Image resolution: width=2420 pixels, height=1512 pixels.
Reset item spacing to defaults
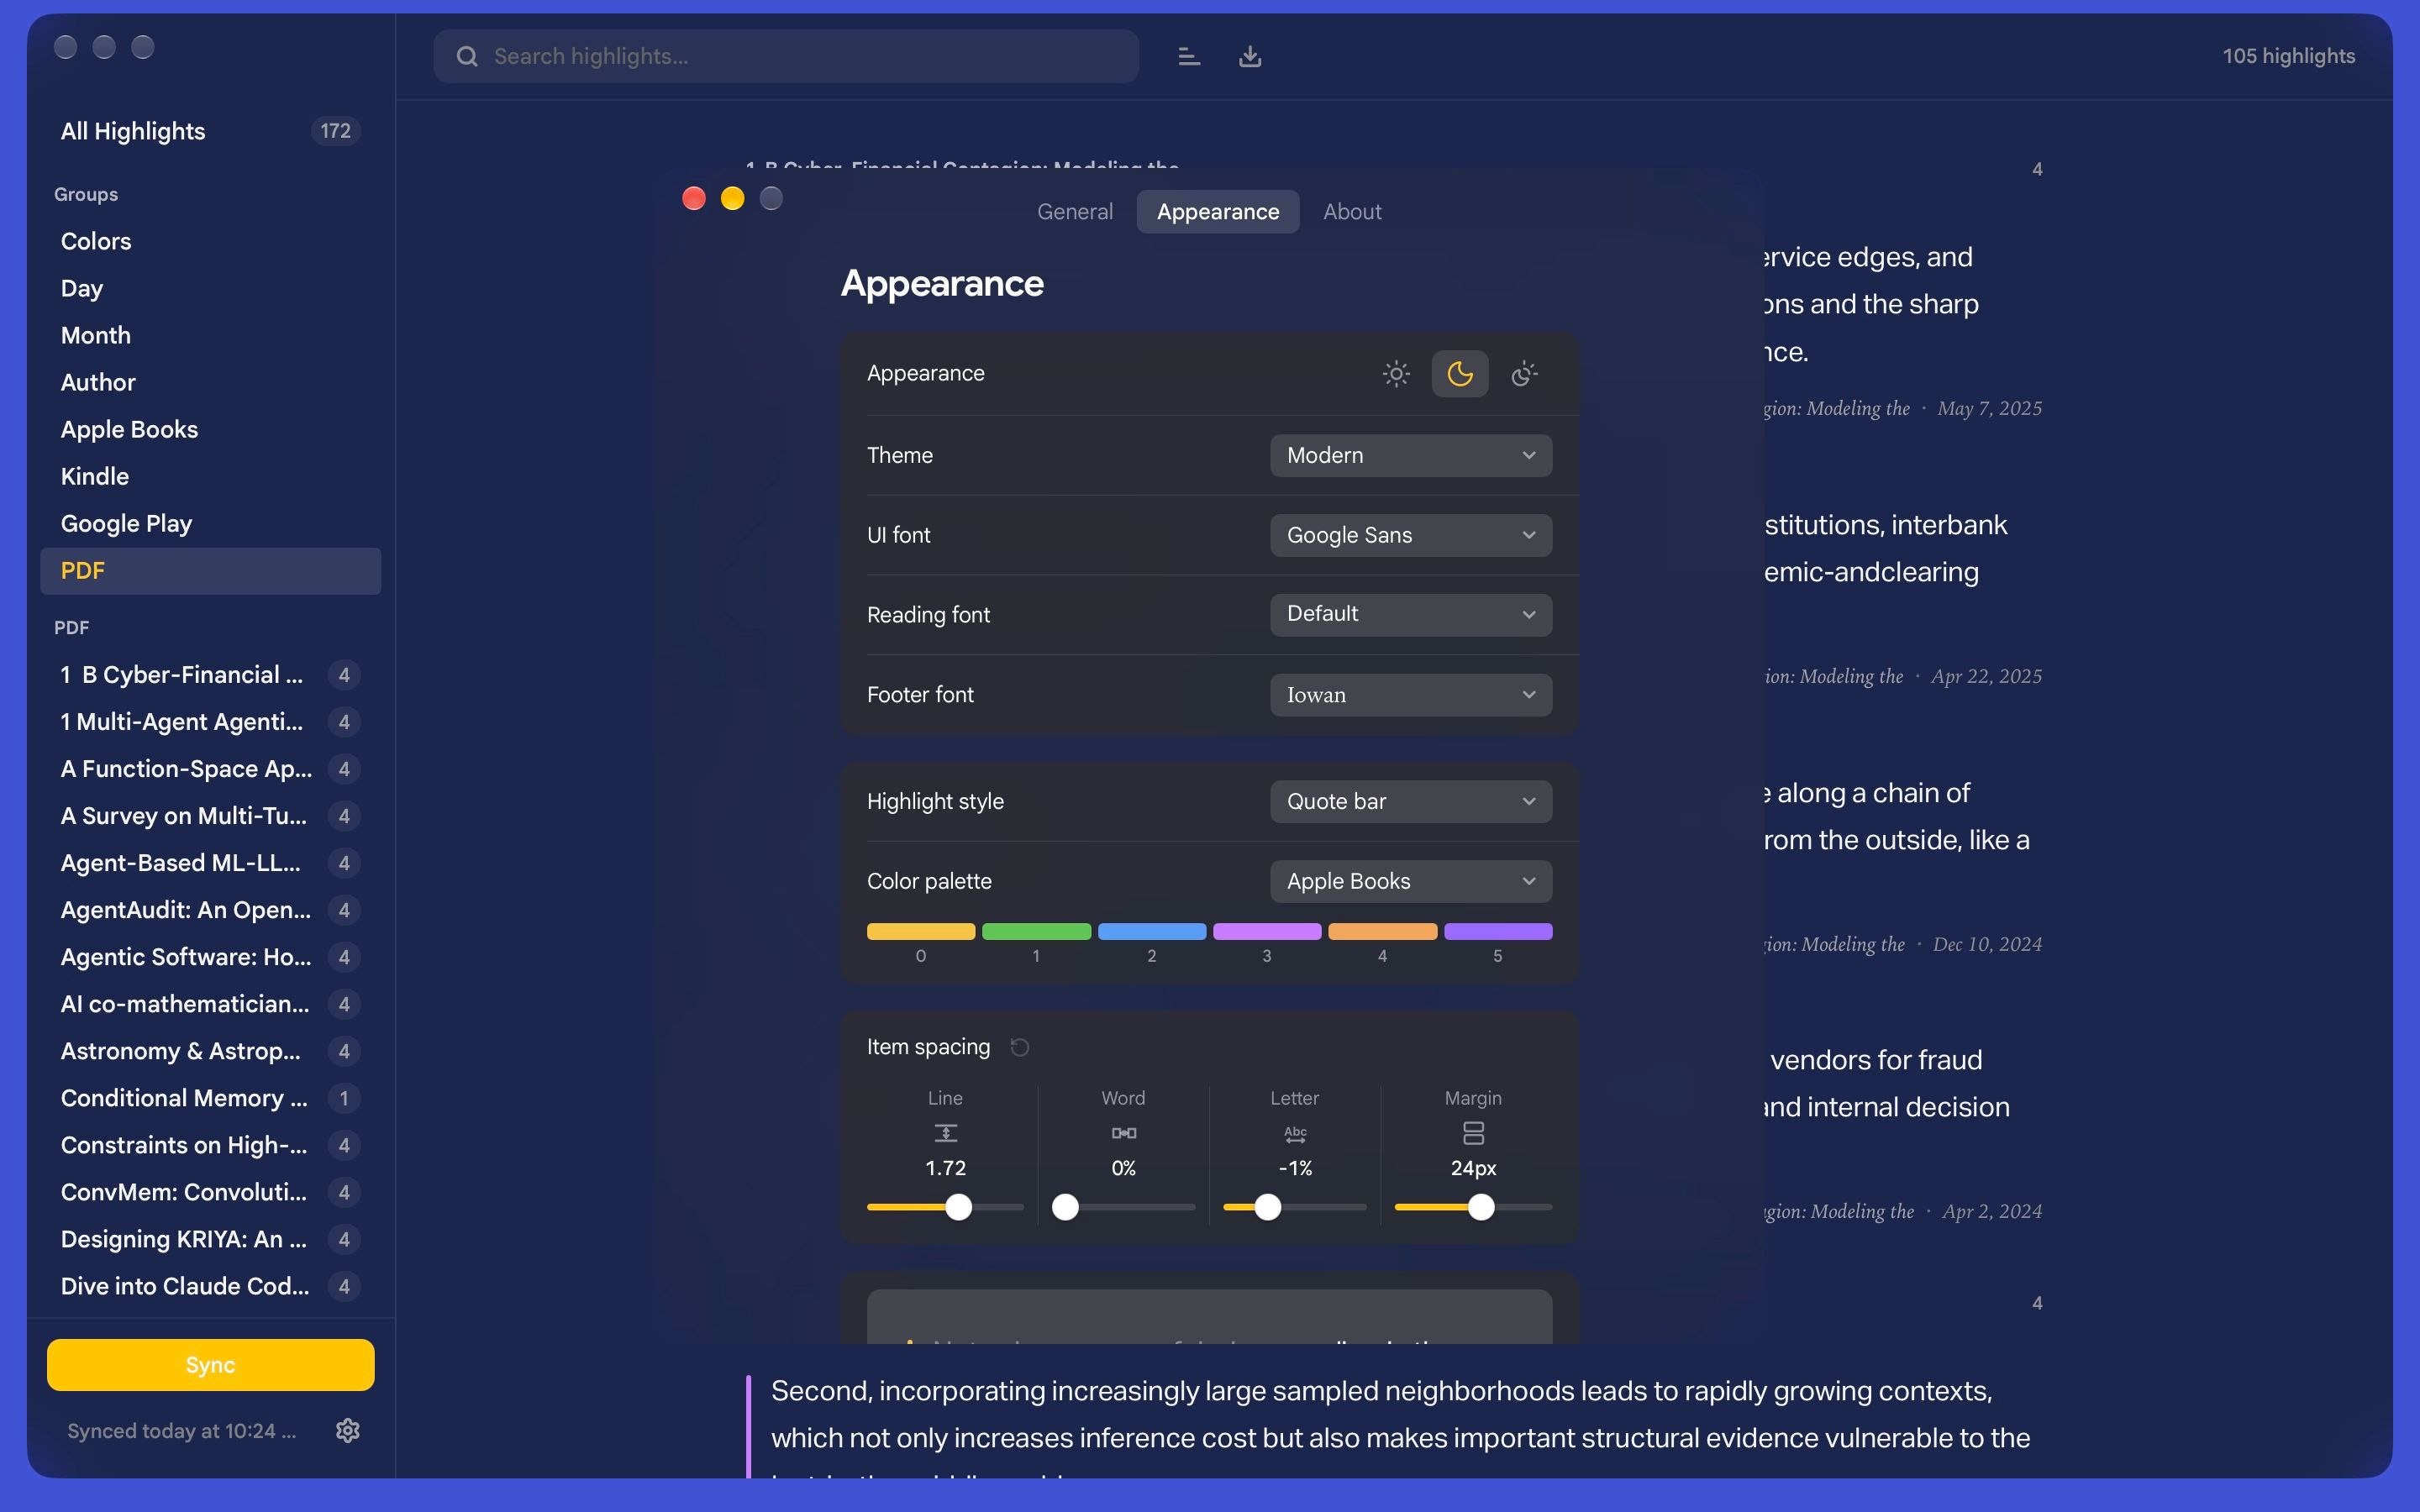[1019, 1047]
